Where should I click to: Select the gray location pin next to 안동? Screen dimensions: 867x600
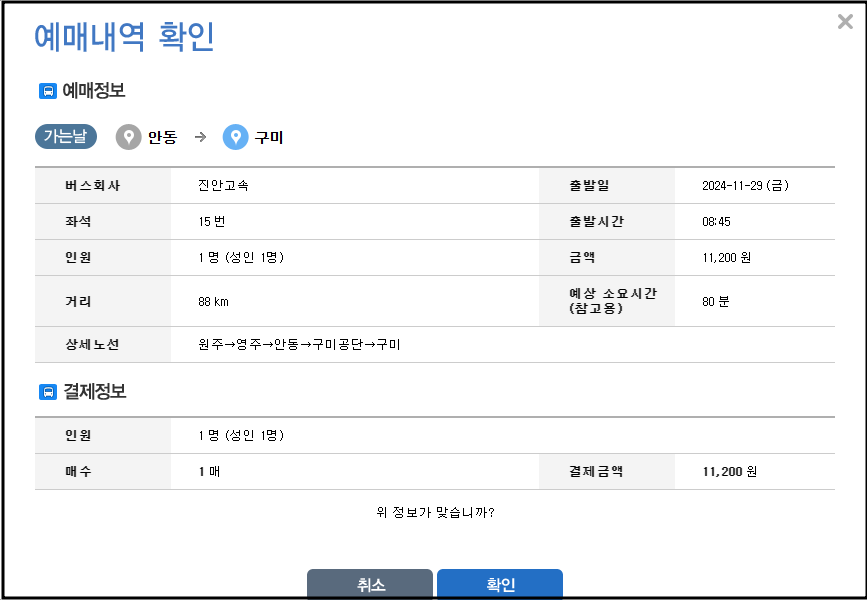point(128,136)
